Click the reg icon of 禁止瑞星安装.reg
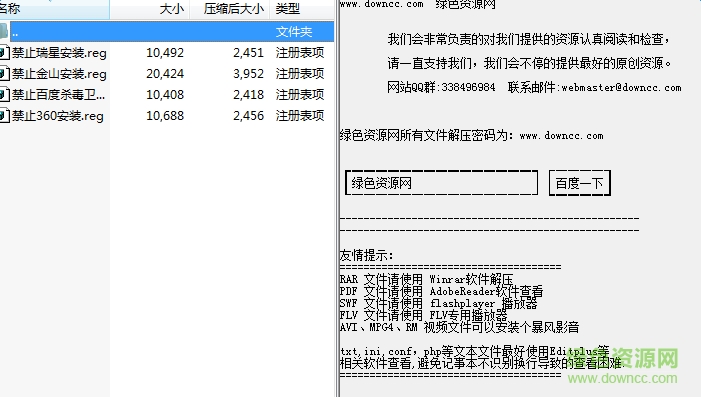 point(4,53)
